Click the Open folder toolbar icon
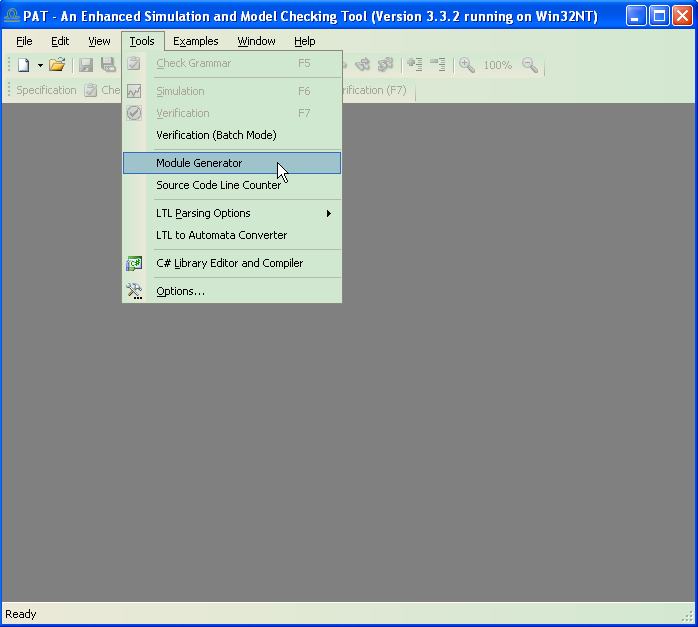Image resolution: width=698 pixels, height=627 pixels. 57,65
